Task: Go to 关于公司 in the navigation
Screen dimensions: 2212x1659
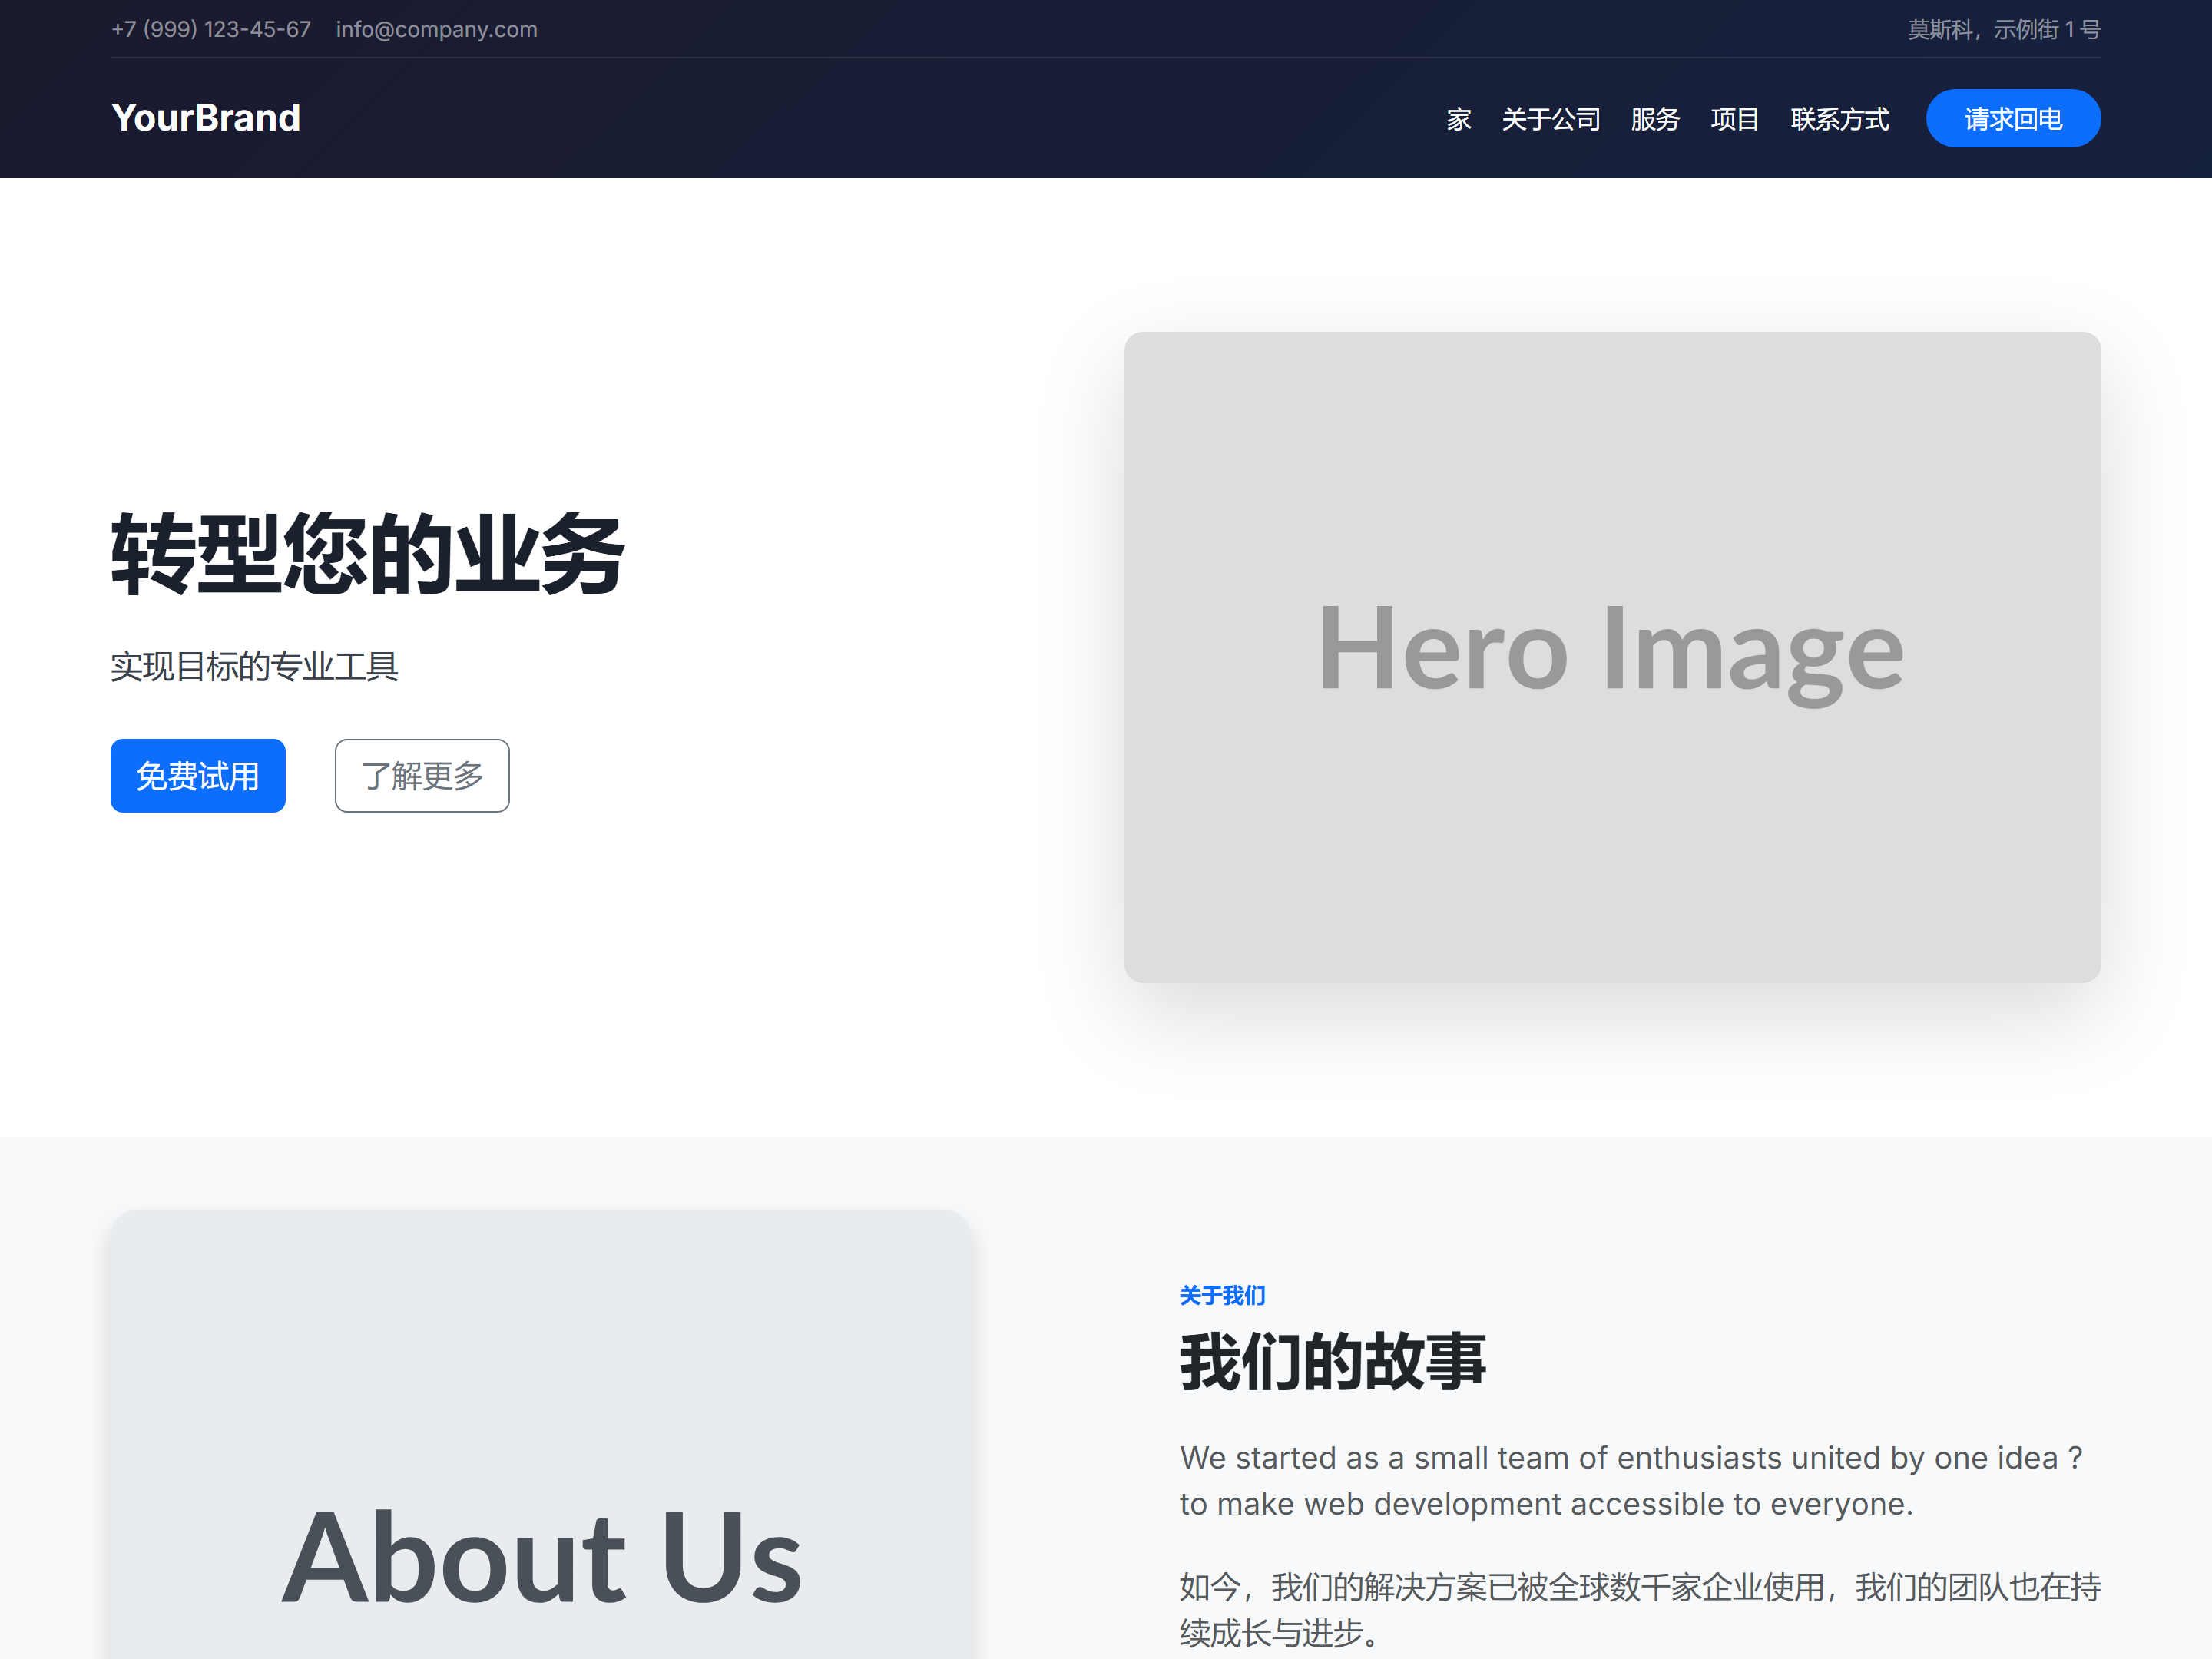Action: (x=1551, y=119)
